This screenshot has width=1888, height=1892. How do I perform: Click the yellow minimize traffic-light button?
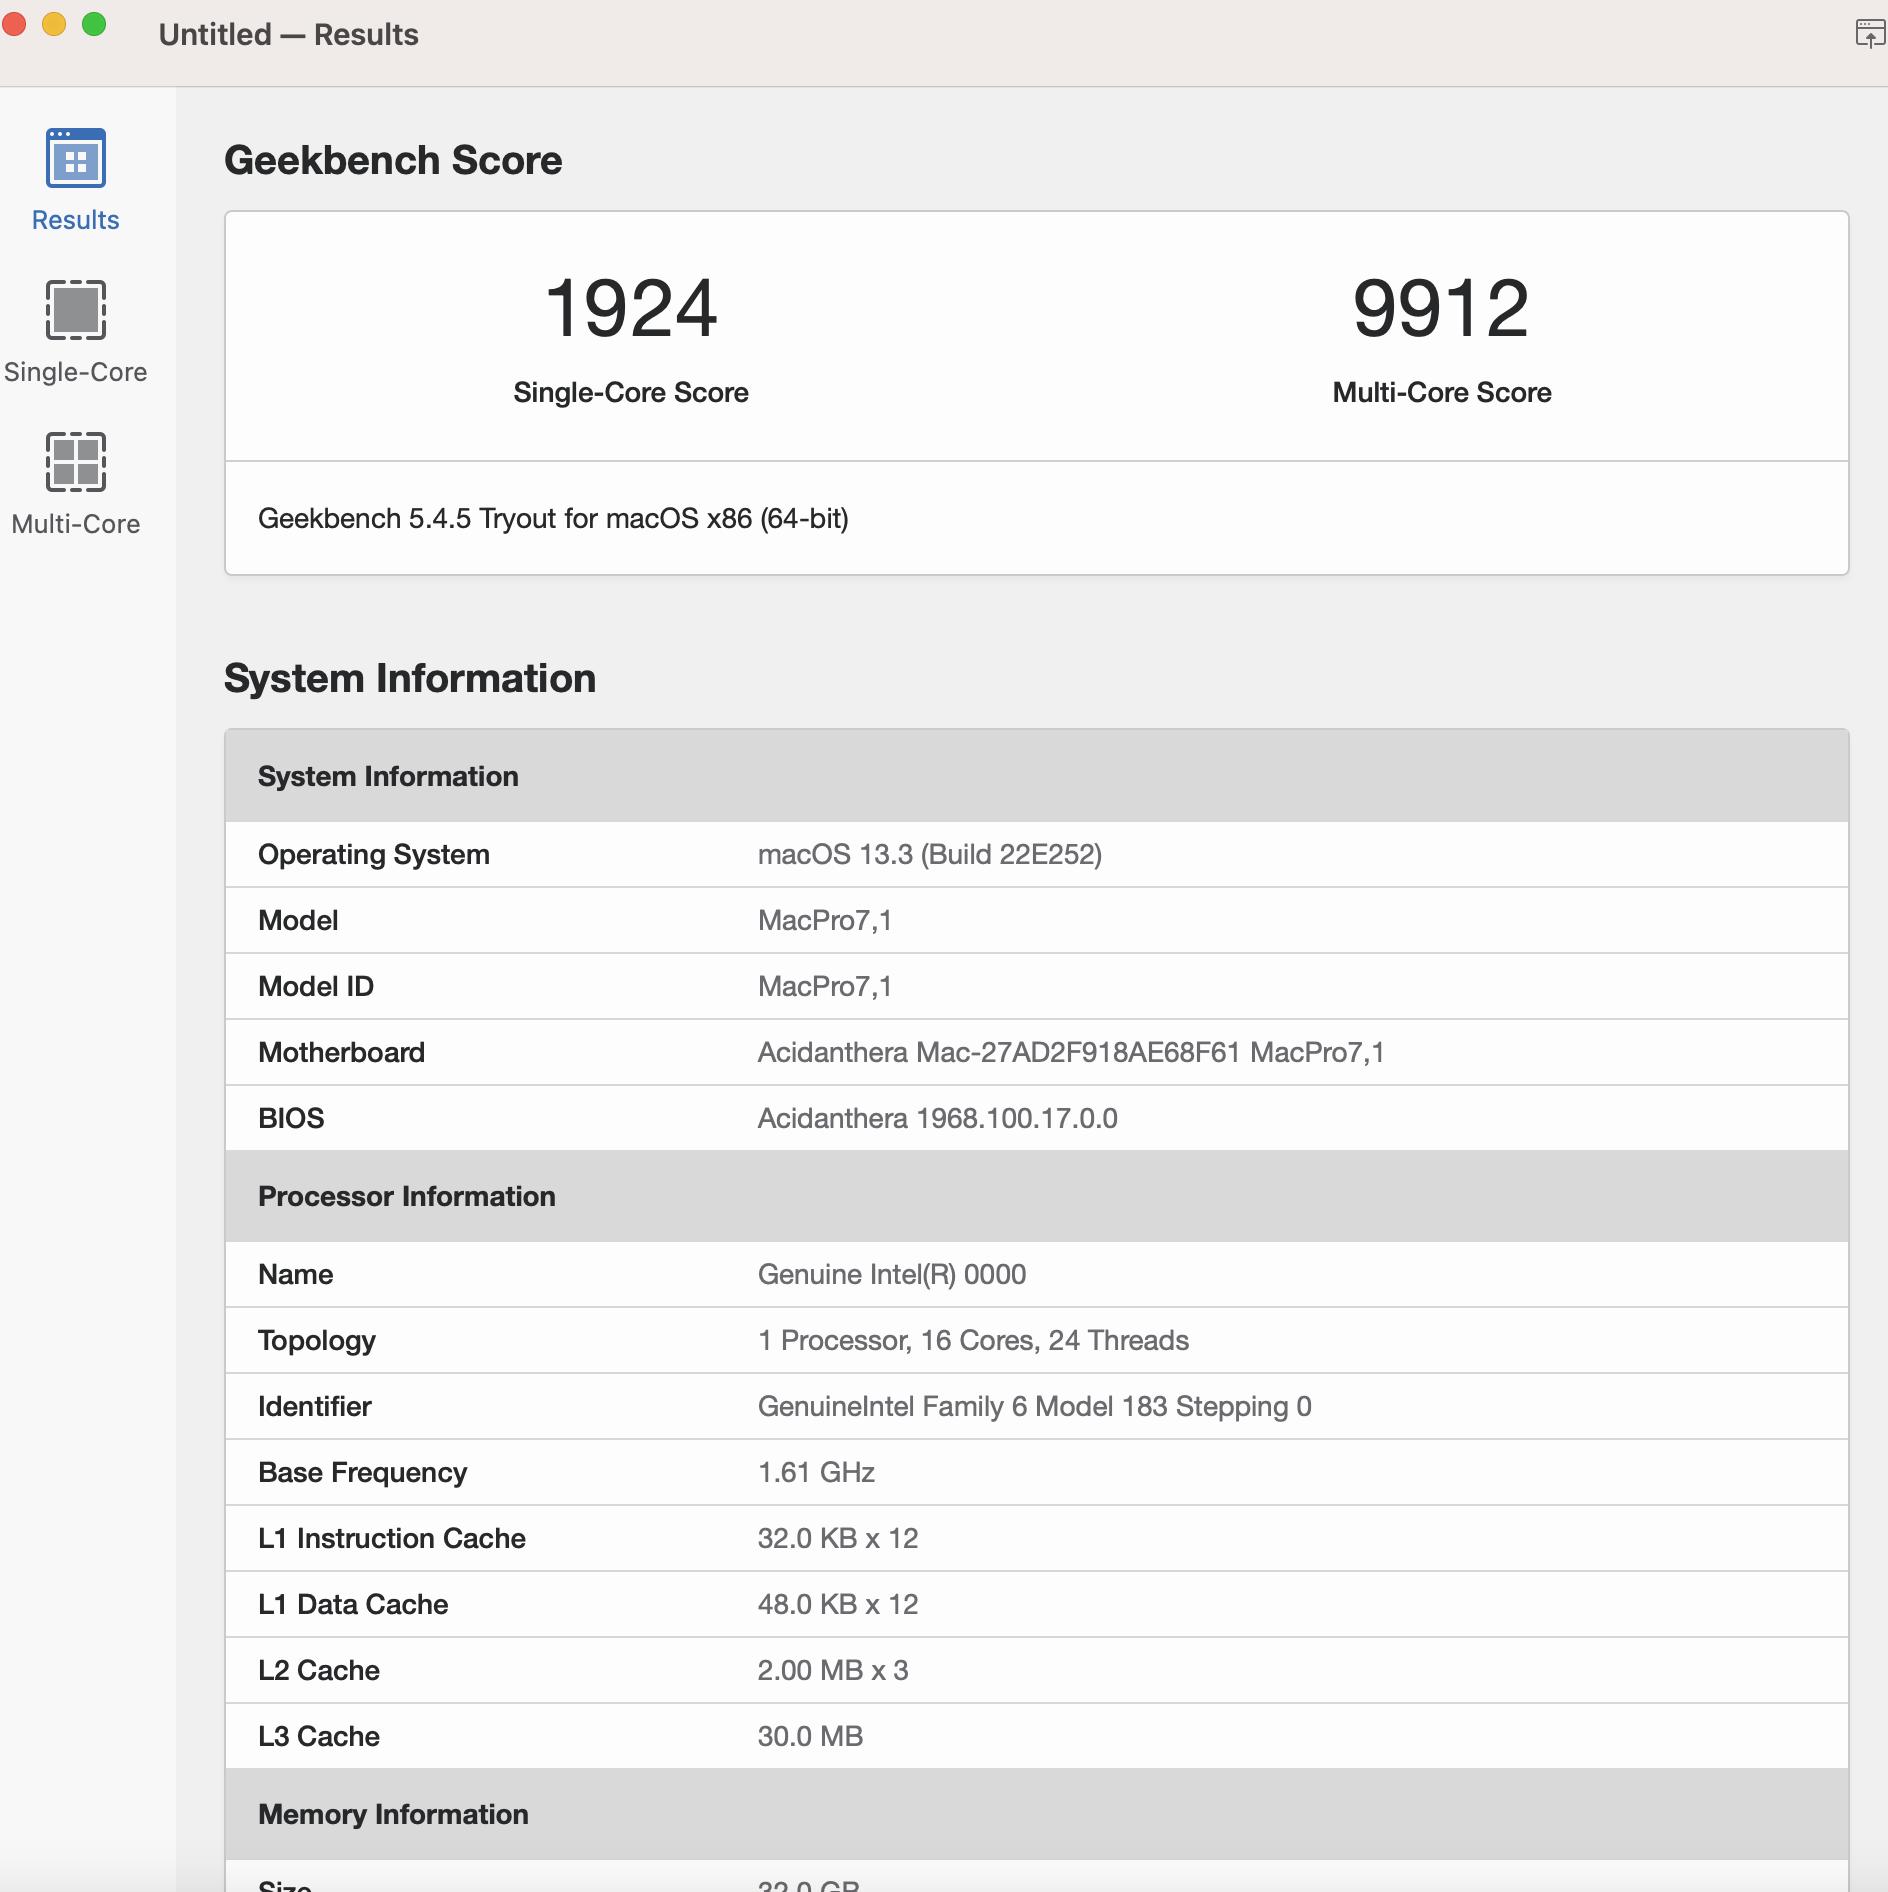[x=54, y=22]
